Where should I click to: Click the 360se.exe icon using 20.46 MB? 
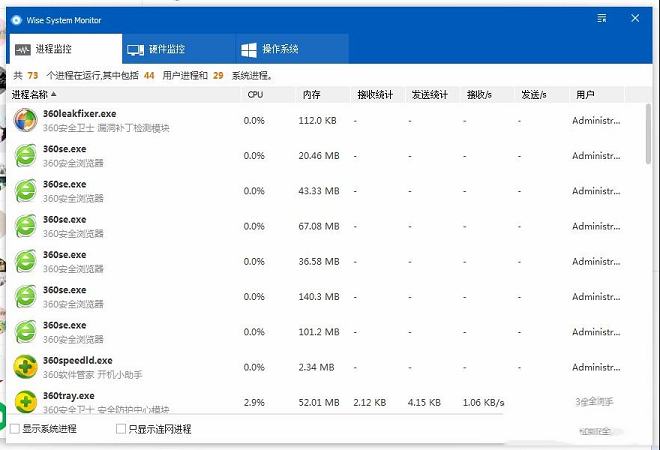click(x=25, y=156)
